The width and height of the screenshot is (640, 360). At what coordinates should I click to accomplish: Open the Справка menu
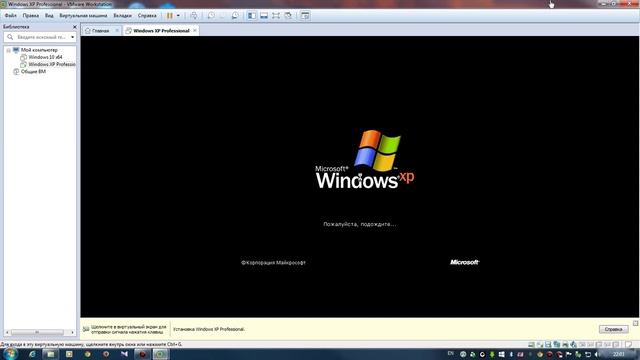(x=147, y=16)
